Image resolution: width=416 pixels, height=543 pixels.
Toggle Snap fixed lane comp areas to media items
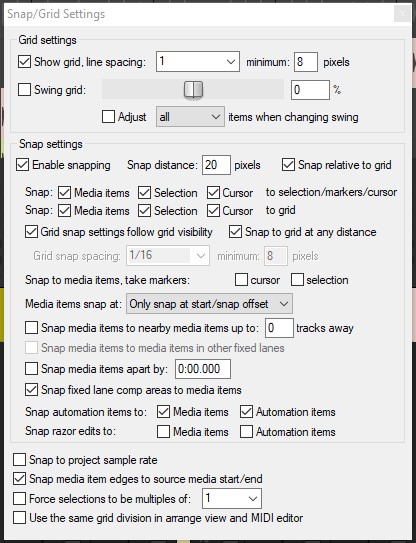pyautogui.click(x=31, y=390)
